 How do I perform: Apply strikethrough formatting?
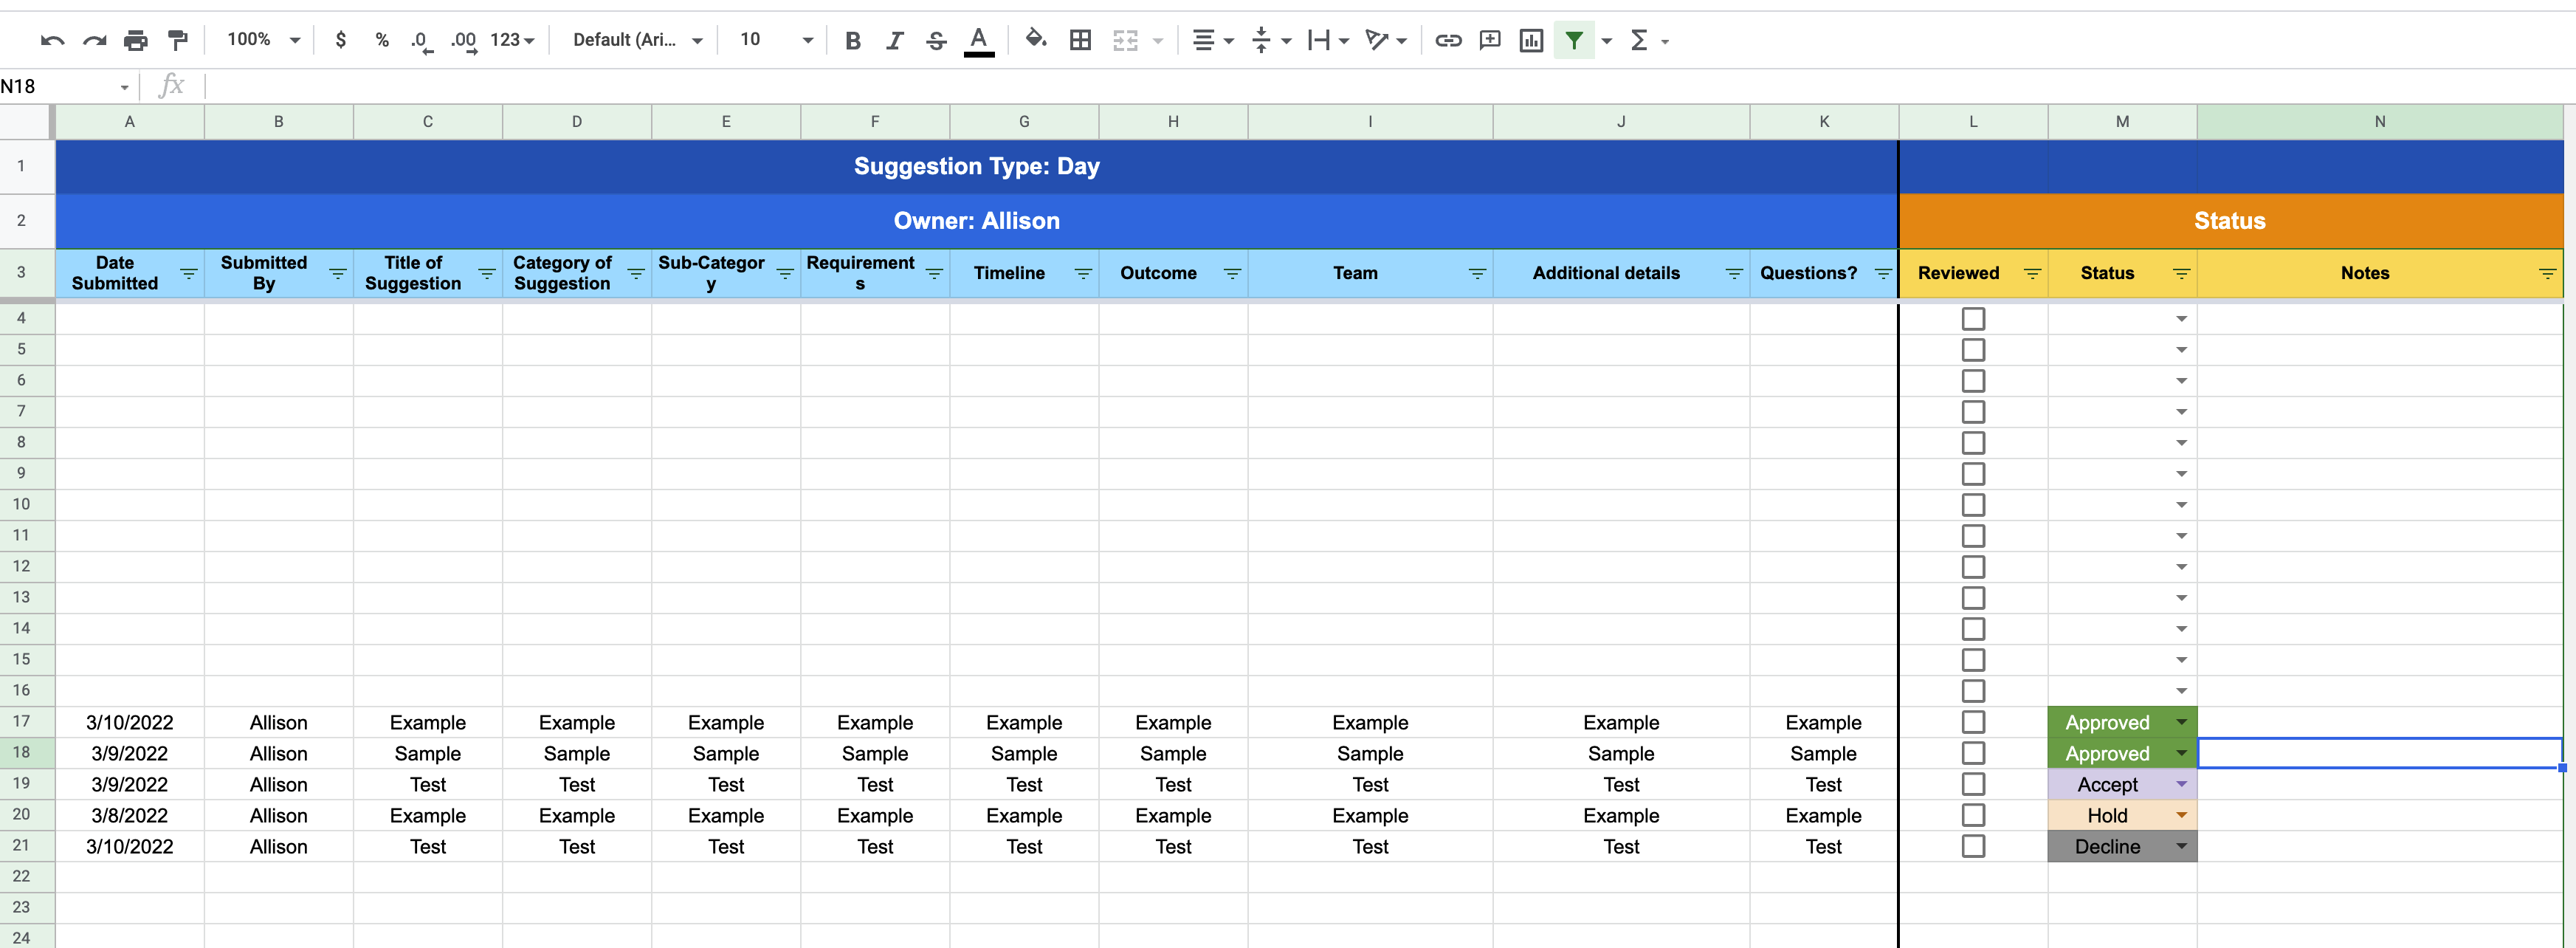point(936,40)
